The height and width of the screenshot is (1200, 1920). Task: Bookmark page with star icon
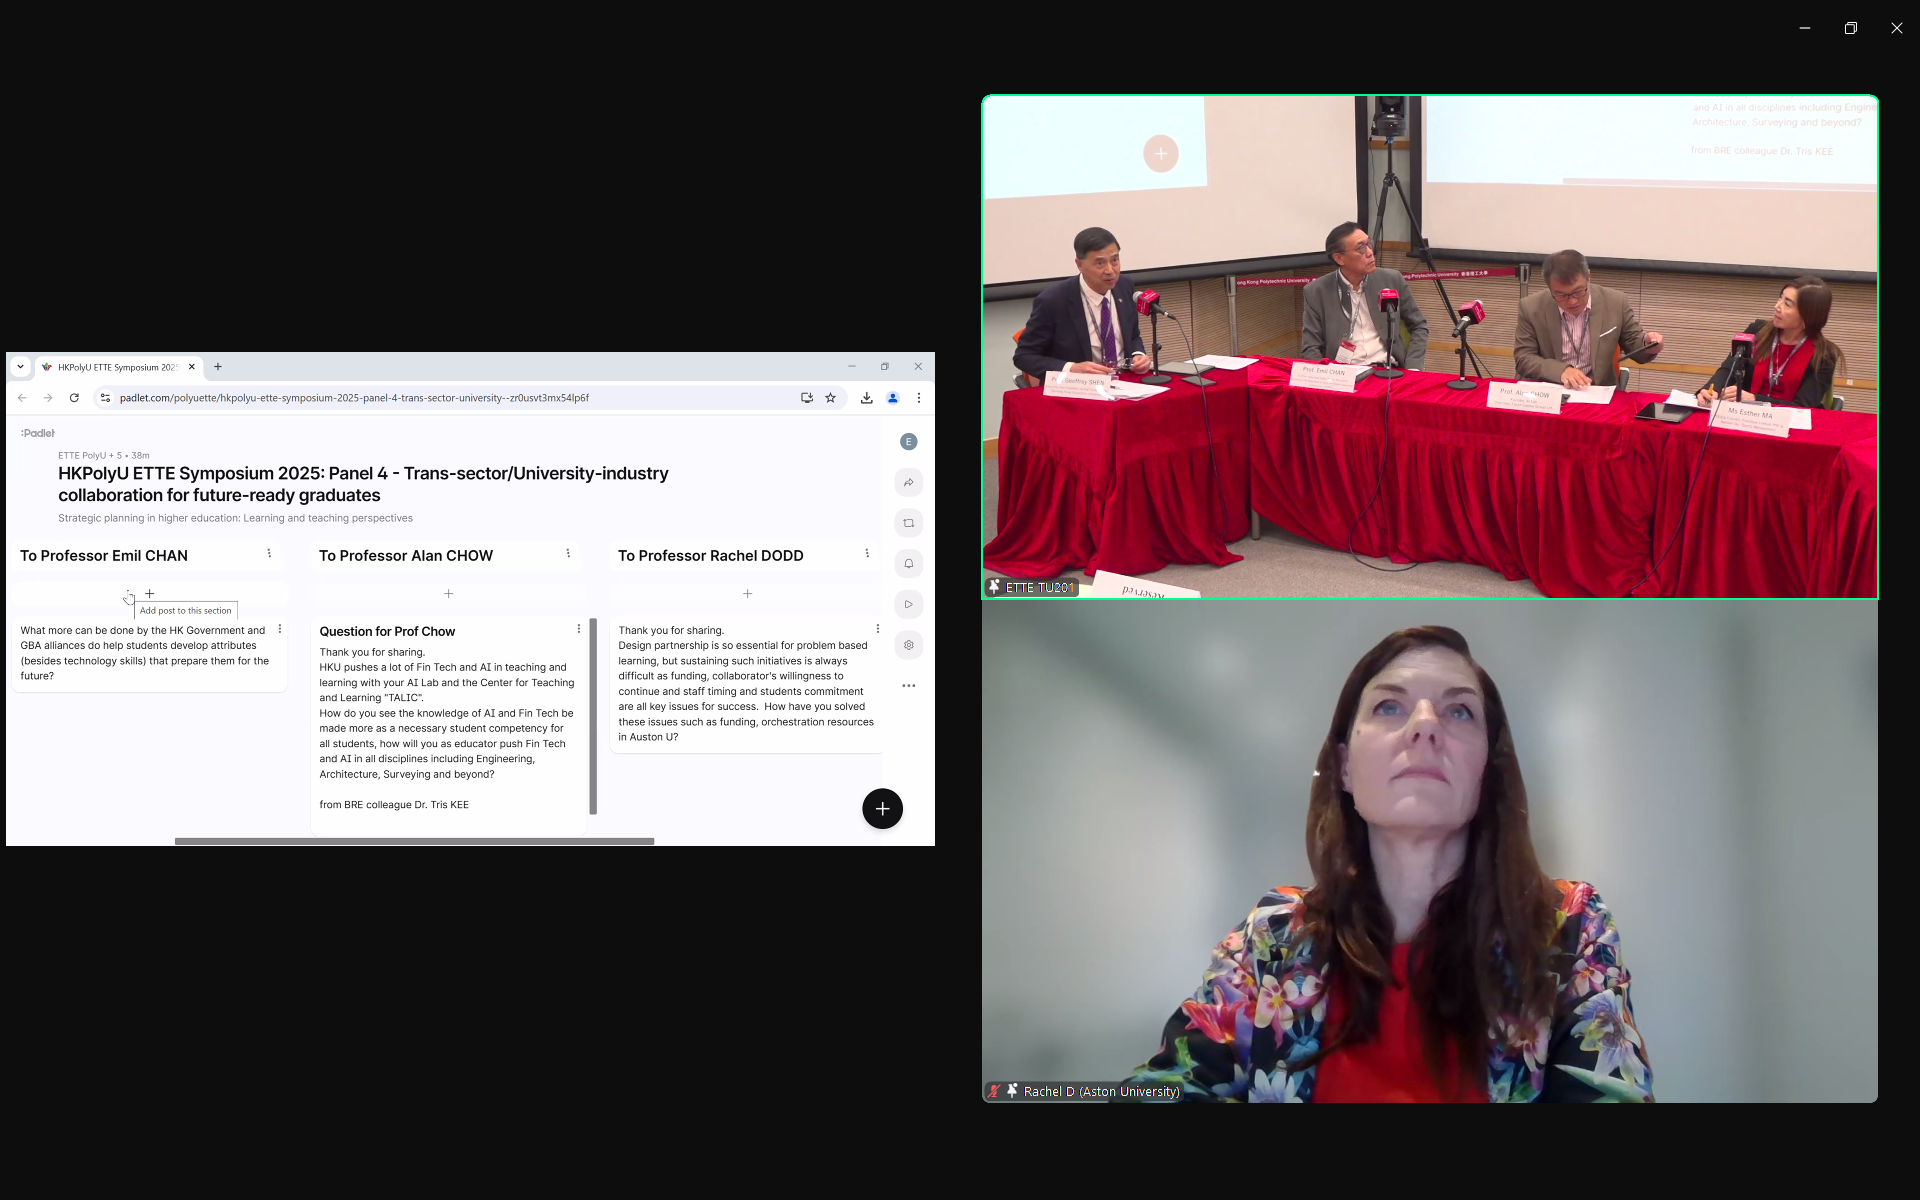(830, 398)
